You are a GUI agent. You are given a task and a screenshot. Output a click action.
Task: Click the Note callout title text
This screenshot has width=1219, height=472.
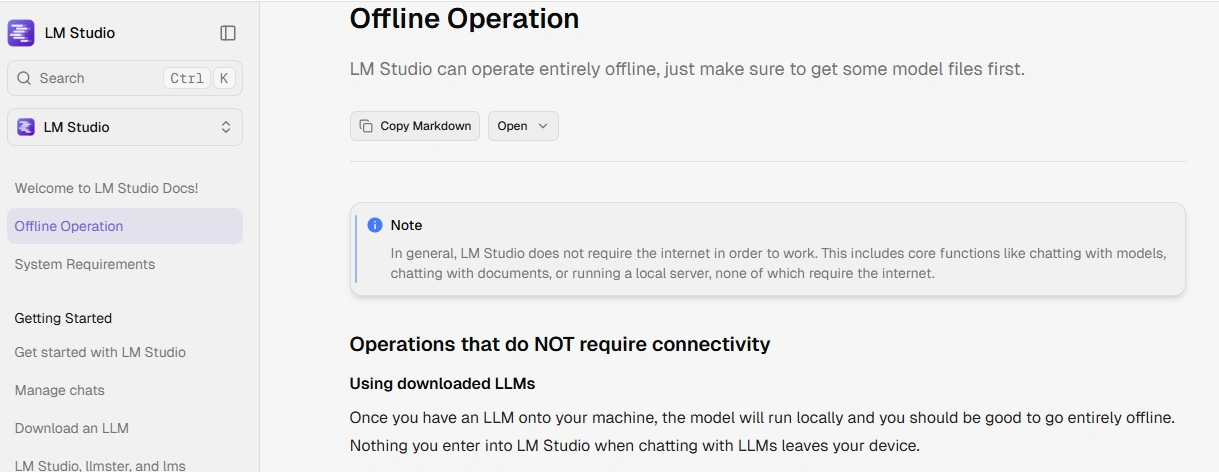point(407,225)
